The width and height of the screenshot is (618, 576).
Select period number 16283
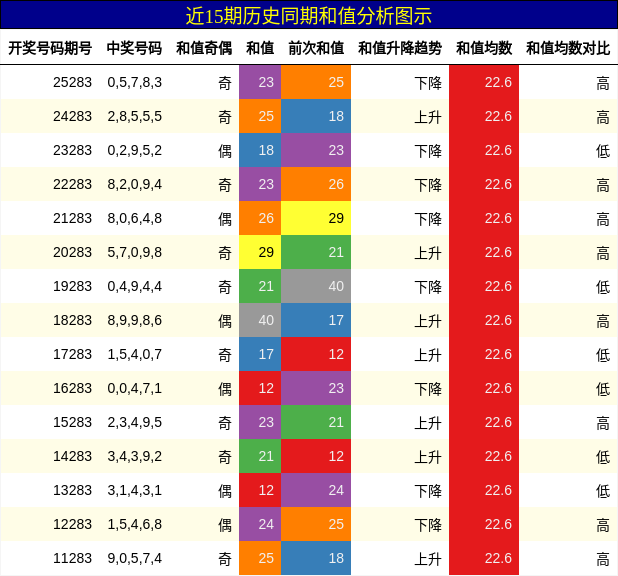tap(73, 388)
